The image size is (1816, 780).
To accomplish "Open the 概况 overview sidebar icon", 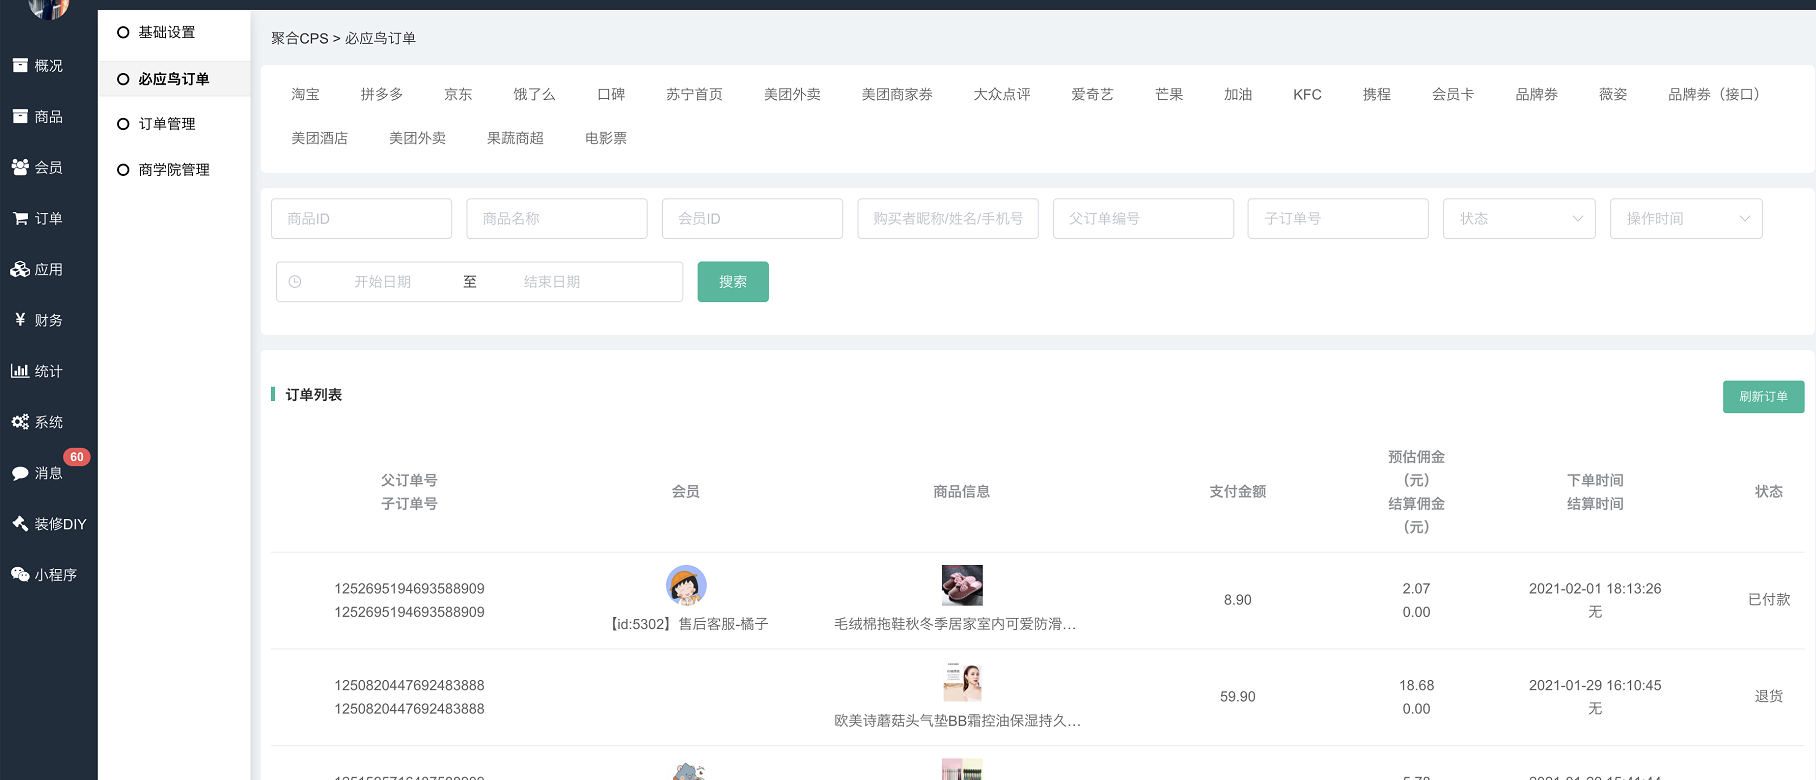I will point(20,66).
